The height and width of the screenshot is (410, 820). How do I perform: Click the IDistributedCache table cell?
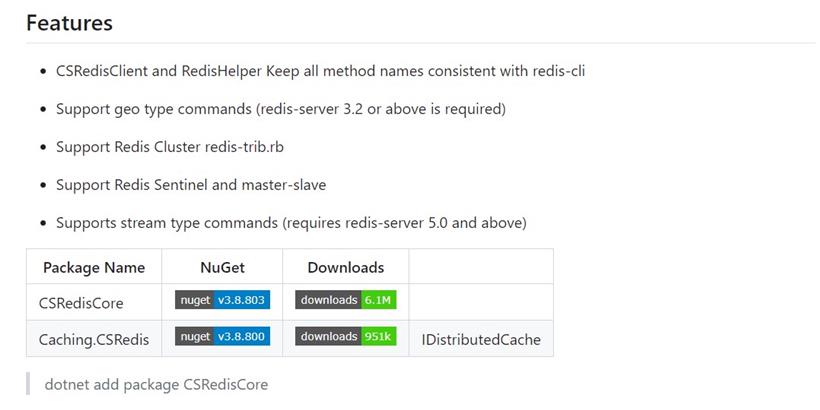481,339
